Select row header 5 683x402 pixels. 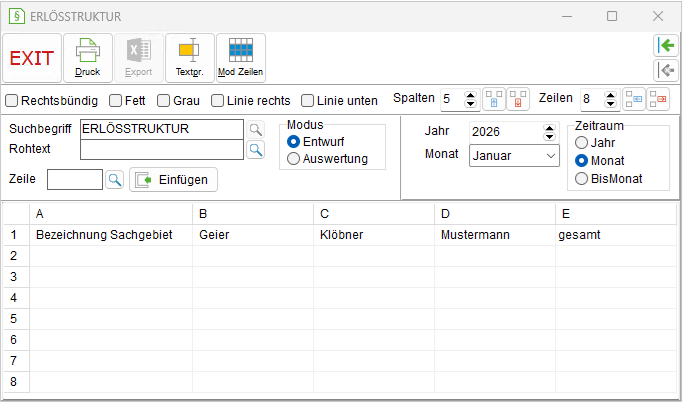(17, 319)
